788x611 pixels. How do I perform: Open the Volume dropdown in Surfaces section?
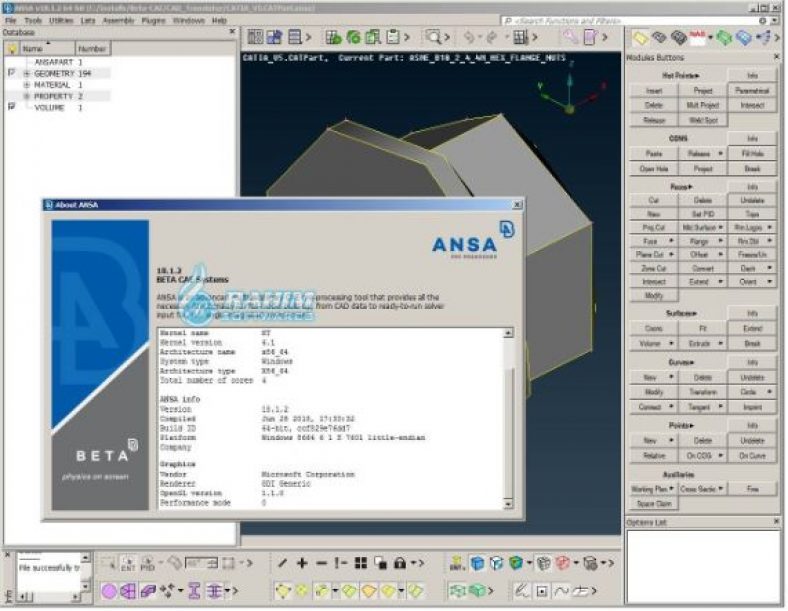click(x=654, y=344)
